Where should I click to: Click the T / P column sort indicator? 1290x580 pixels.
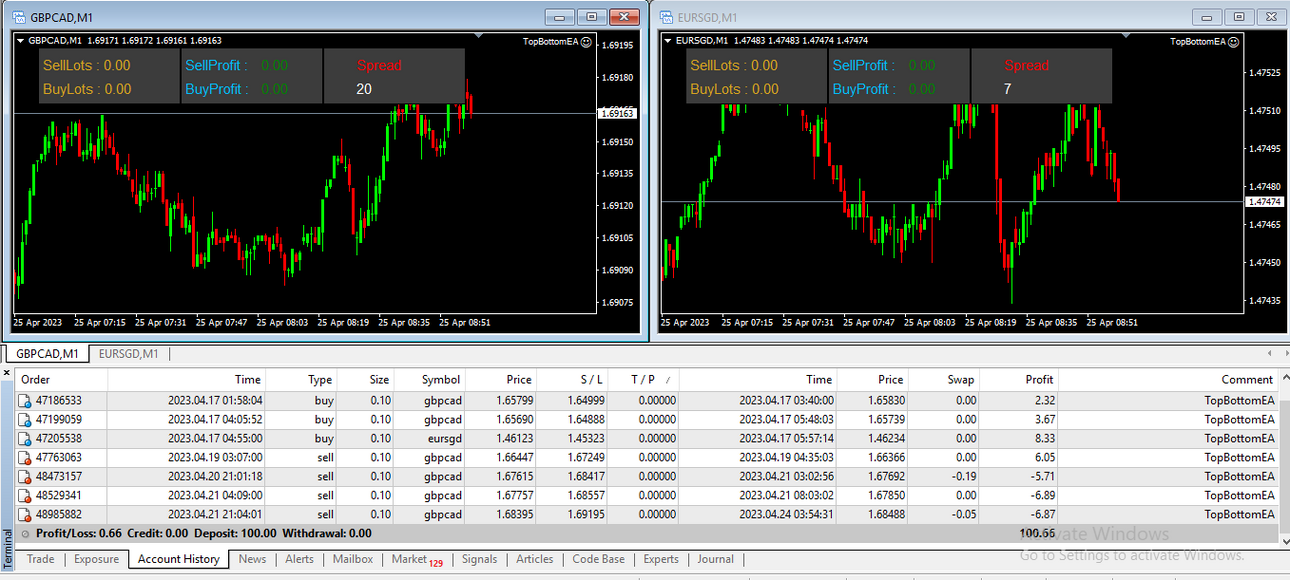667,381
